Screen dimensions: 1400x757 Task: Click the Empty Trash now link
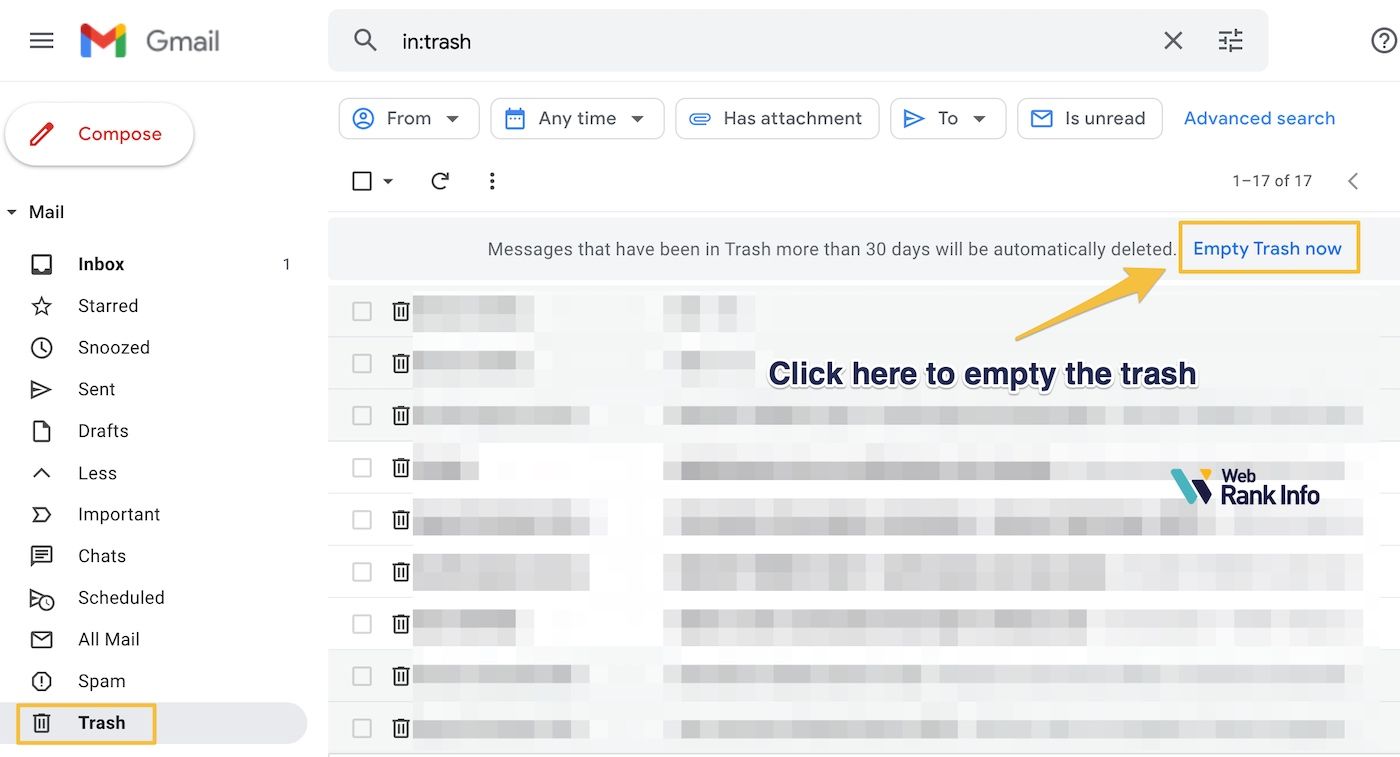(1267, 248)
